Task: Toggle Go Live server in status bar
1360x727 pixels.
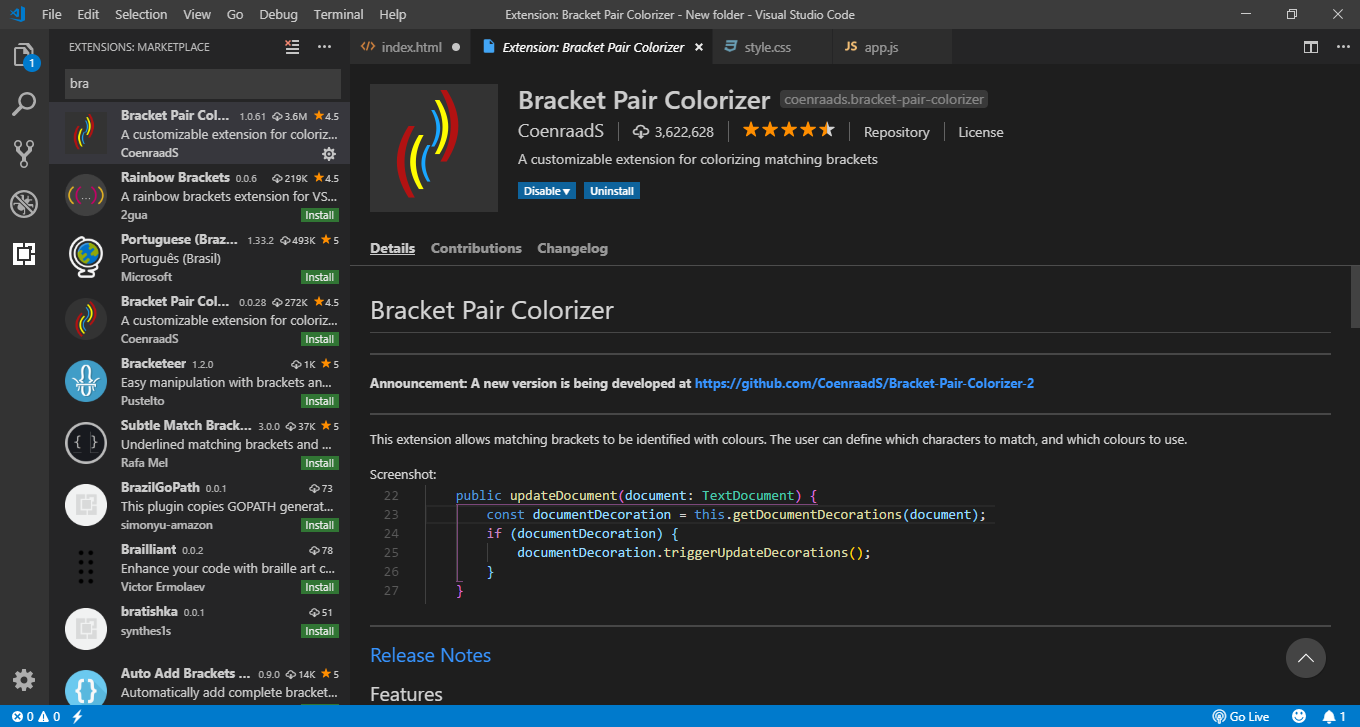Action: pos(1241,716)
